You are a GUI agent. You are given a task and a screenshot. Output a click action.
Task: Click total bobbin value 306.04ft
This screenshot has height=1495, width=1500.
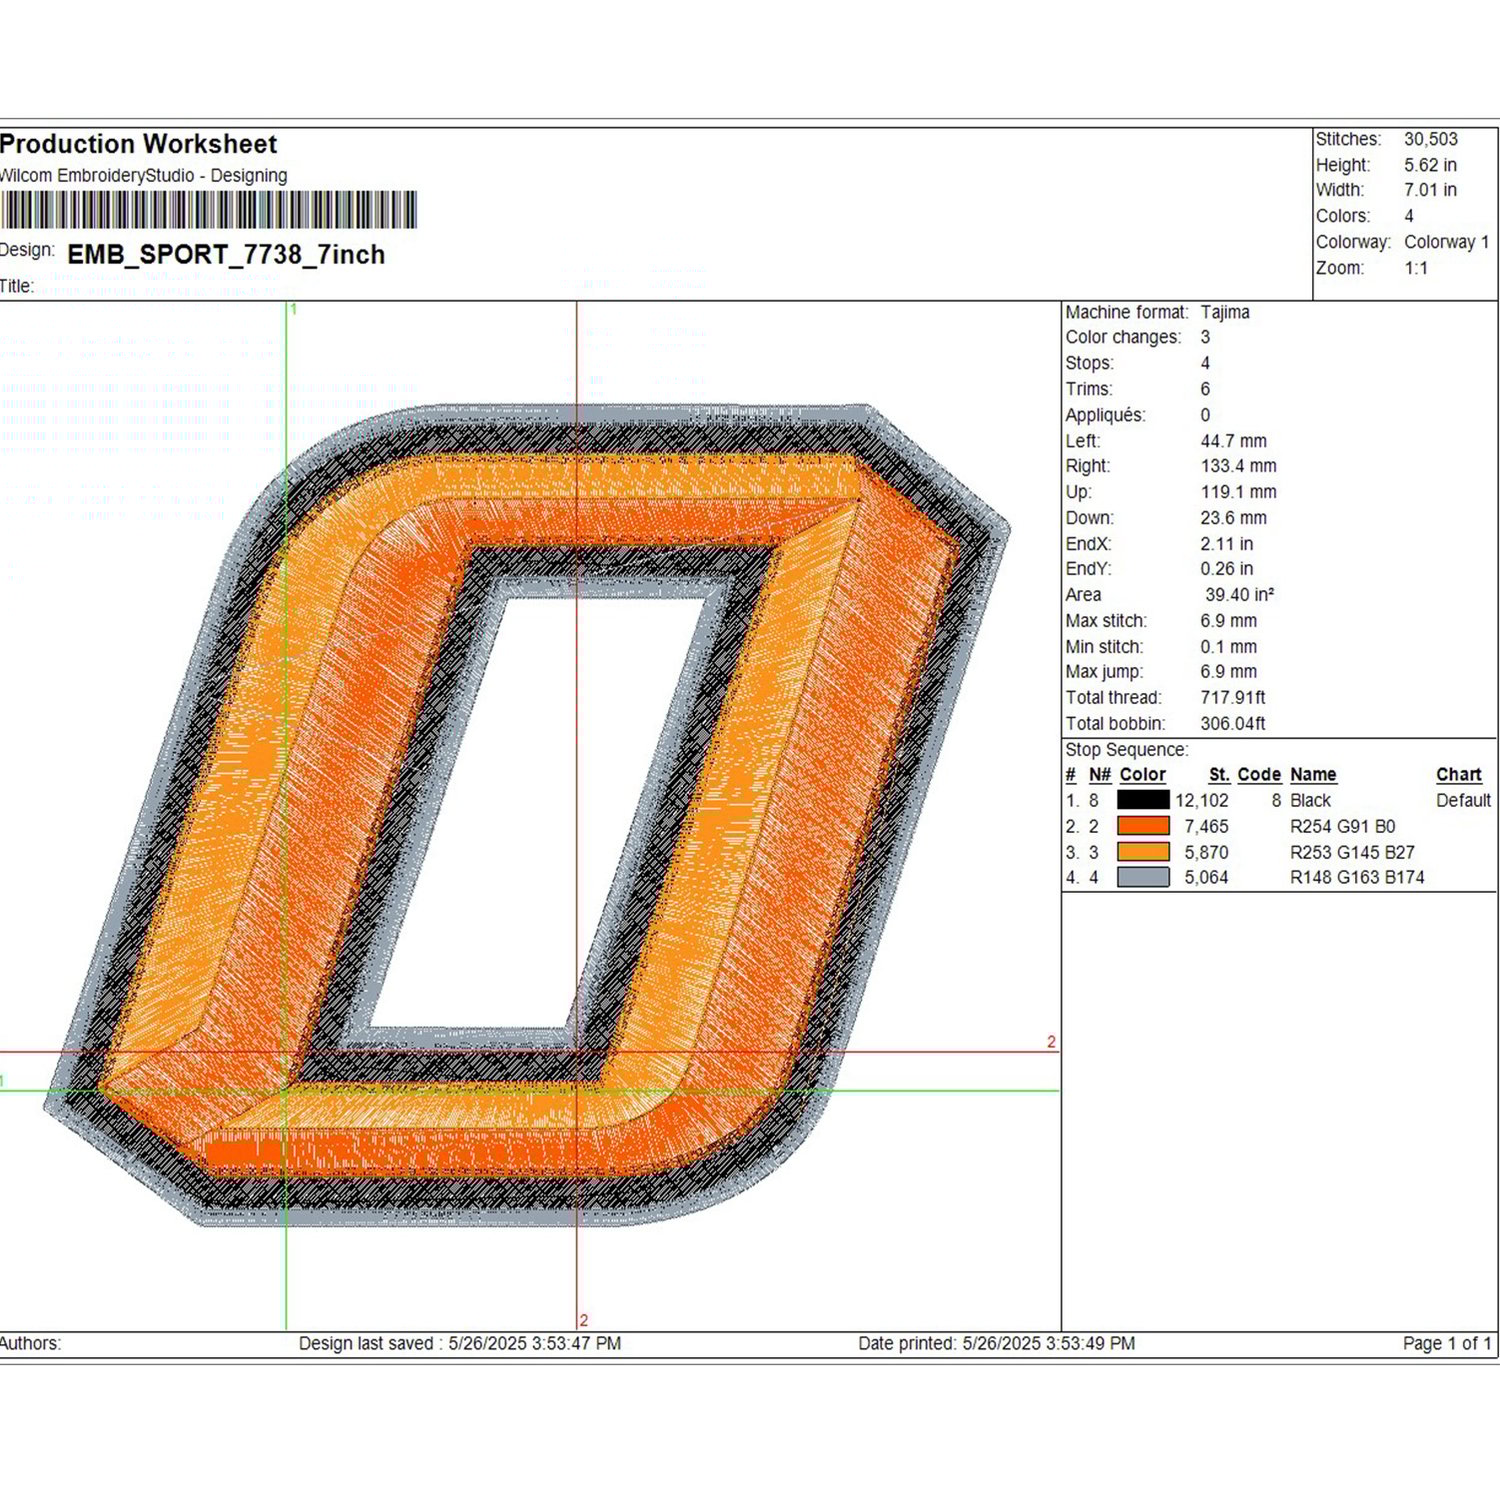[1232, 724]
